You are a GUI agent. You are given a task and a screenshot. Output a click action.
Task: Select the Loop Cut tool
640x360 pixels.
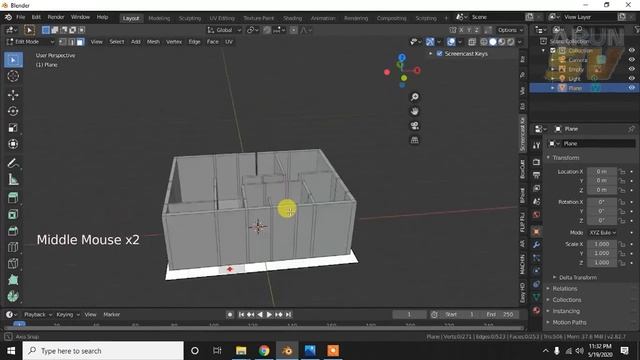coord(13,247)
